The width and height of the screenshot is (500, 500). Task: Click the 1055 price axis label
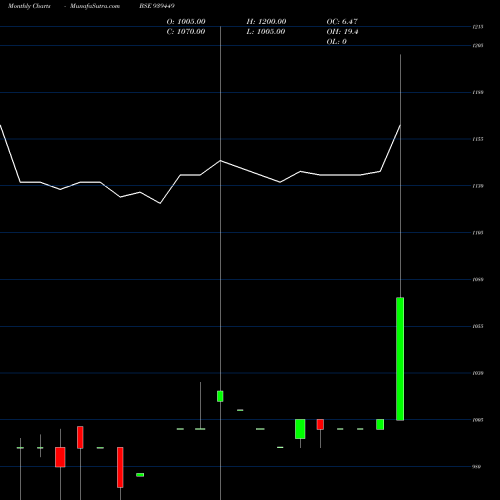point(478,326)
